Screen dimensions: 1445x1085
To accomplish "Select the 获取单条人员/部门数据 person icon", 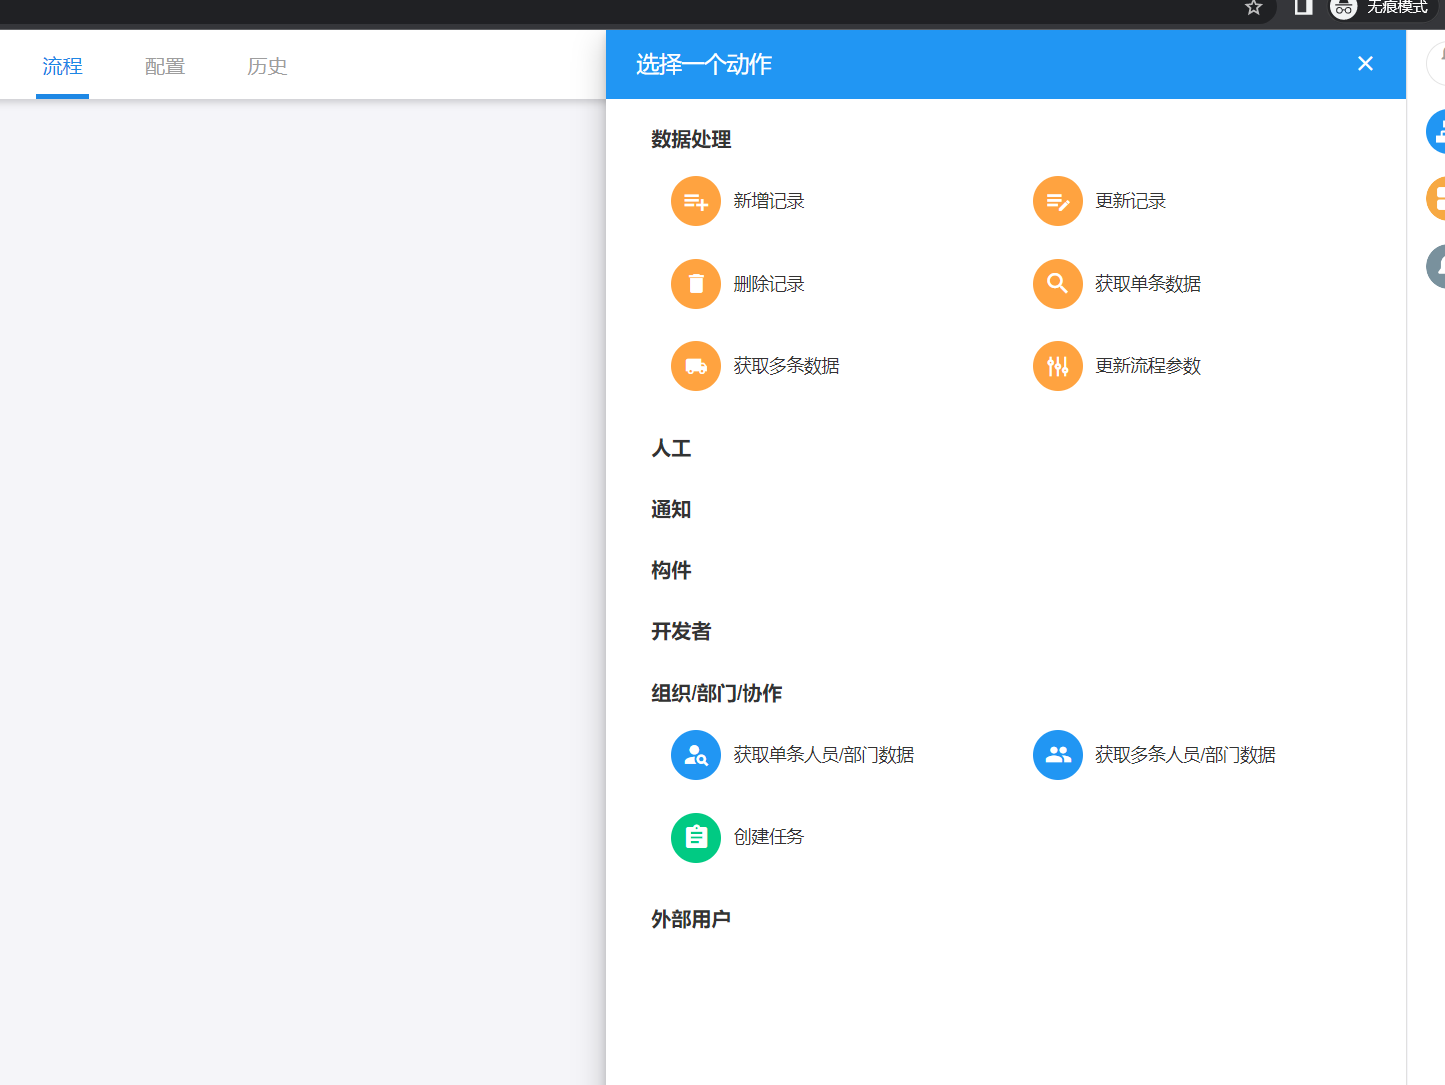I will pos(696,755).
